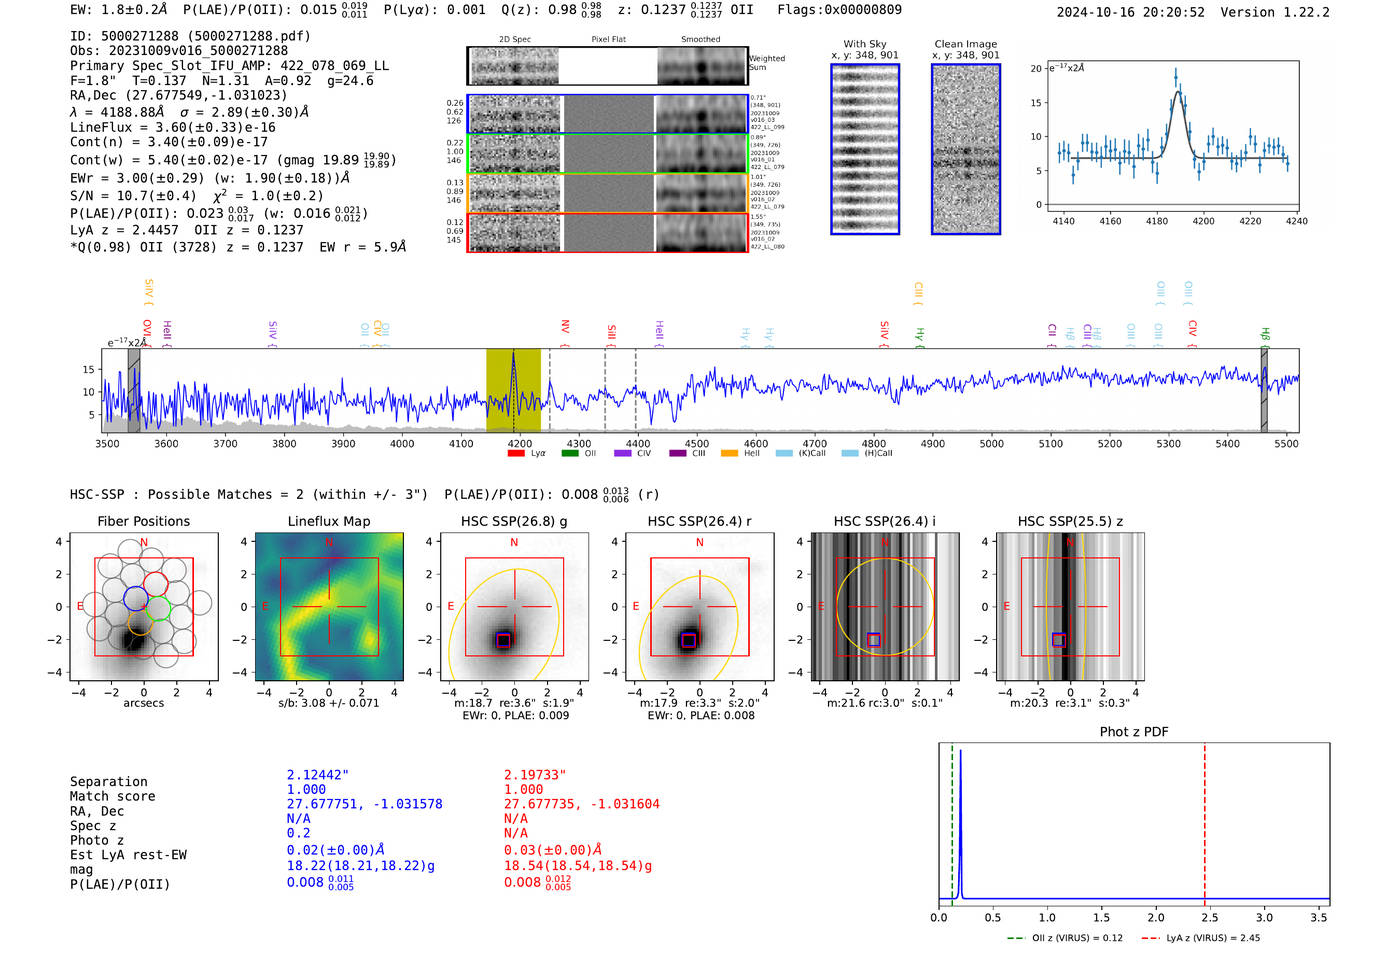Click the "Obs: 20231009v016_5000271288" line

click(x=179, y=50)
